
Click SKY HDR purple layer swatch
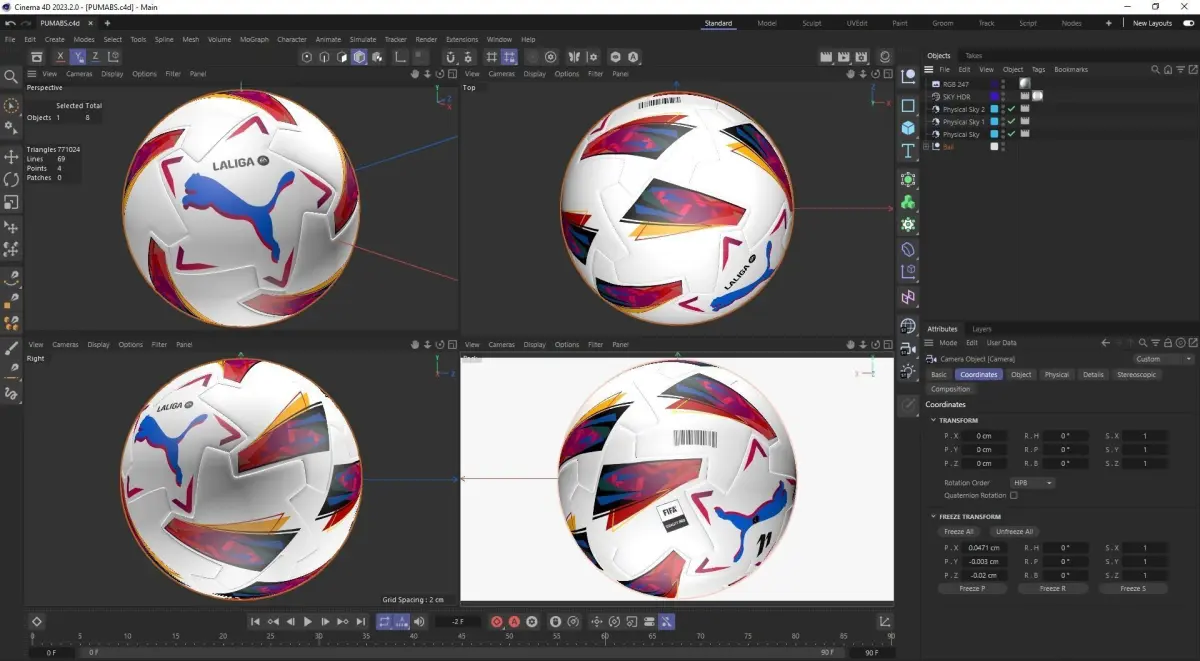coord(994,97)
